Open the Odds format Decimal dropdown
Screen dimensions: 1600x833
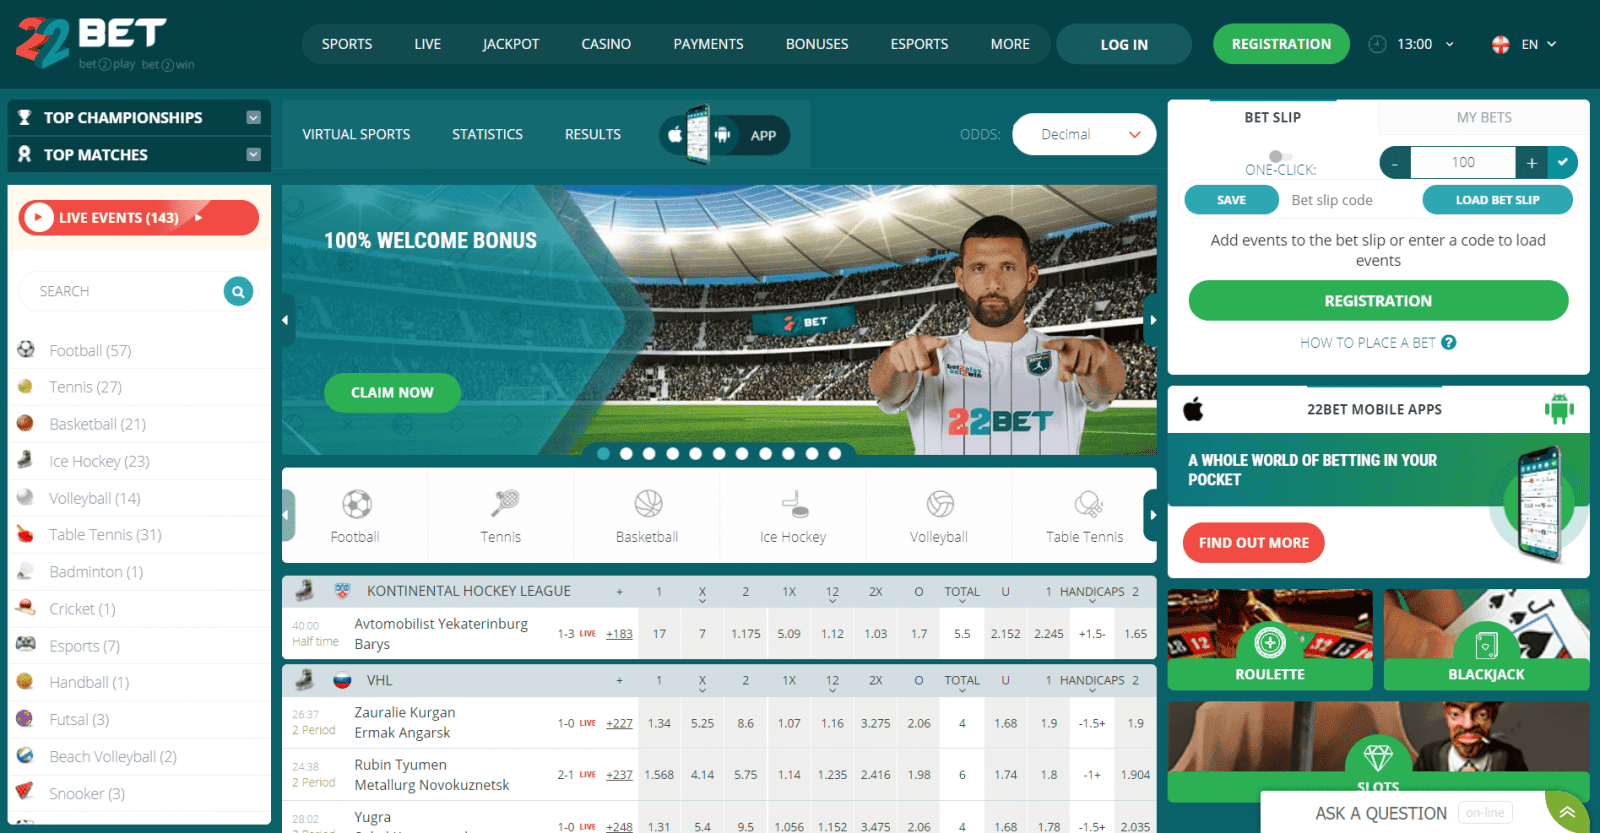(x=1084, y=134)
